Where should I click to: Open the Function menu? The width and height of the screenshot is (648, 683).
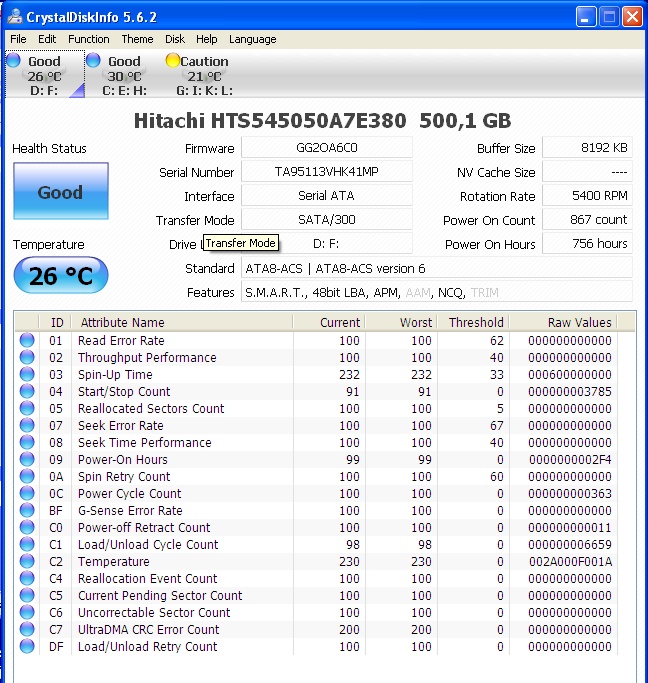click(89, 39)
